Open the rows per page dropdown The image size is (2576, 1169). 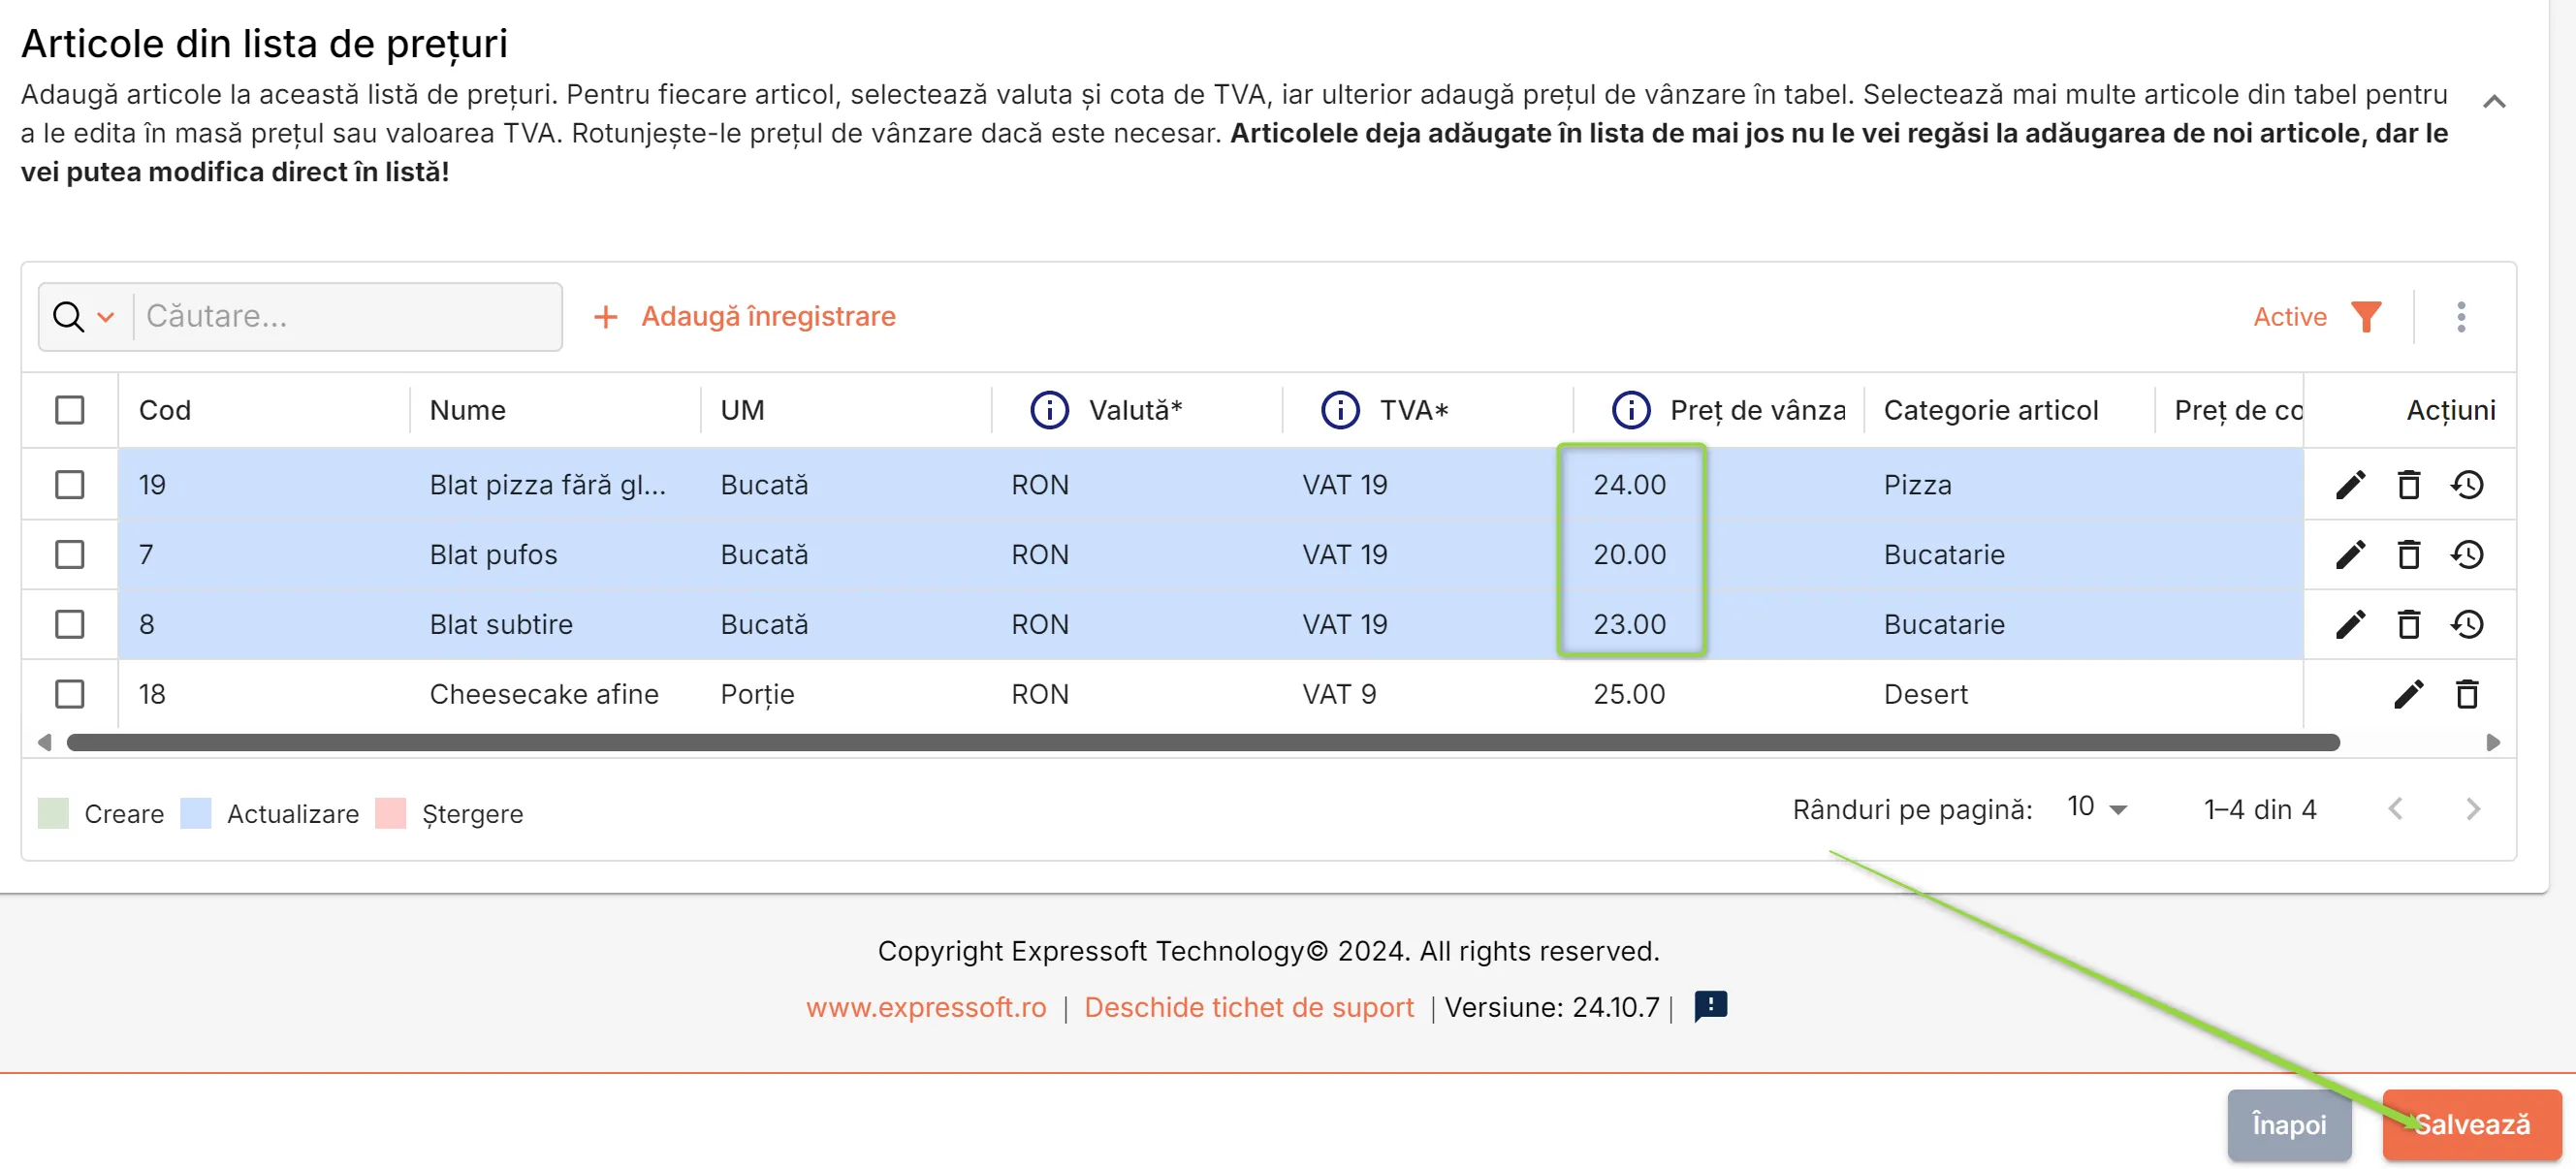point(2097,808)
